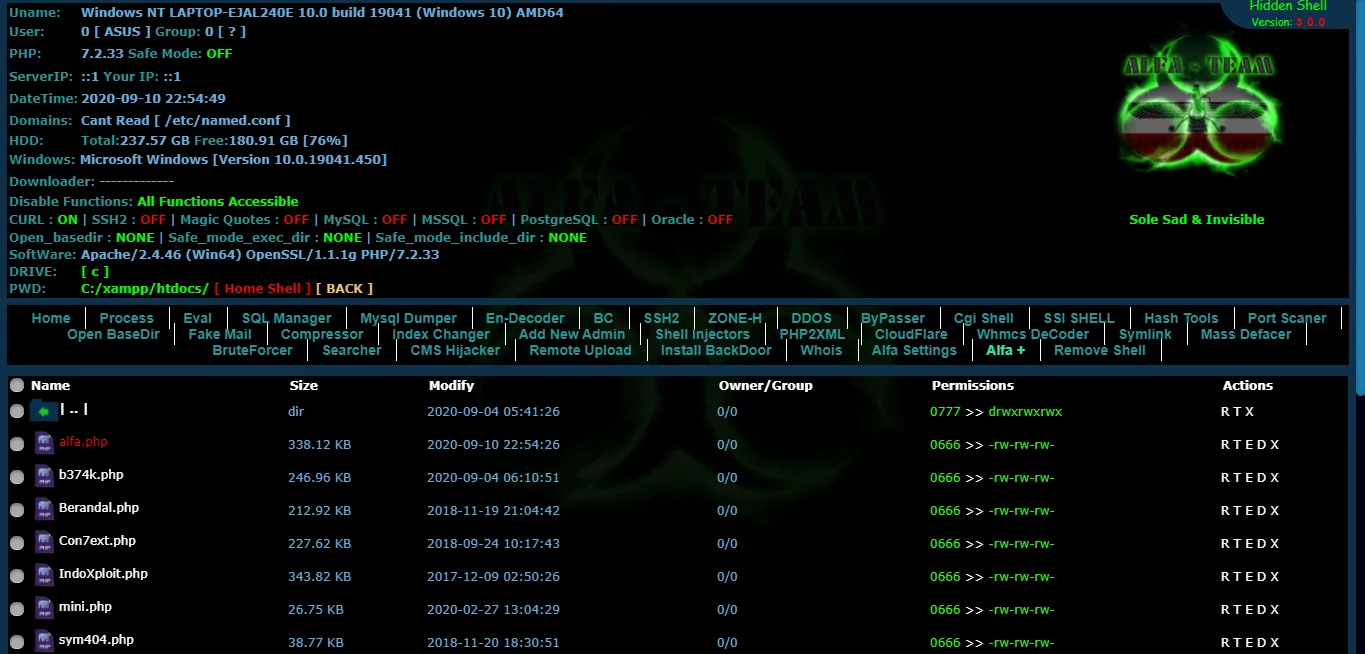The height and width of the screenshot is (654, 1365).
Task: Click the Con7ext.php file icon
Action: point(44,541)
